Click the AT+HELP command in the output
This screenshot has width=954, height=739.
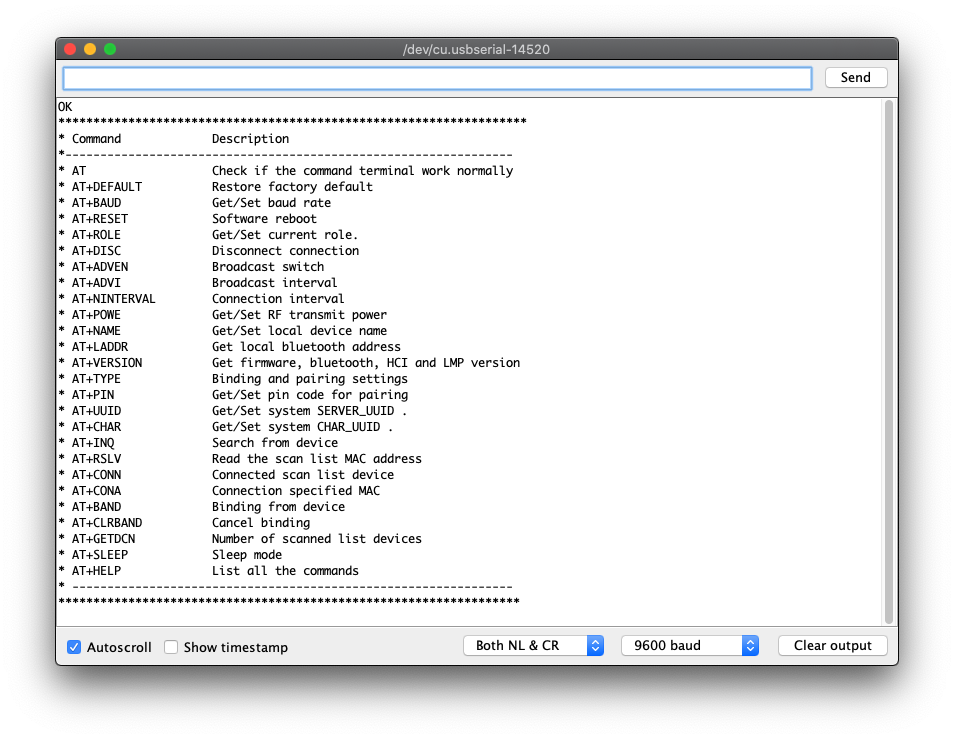(96, 571)
